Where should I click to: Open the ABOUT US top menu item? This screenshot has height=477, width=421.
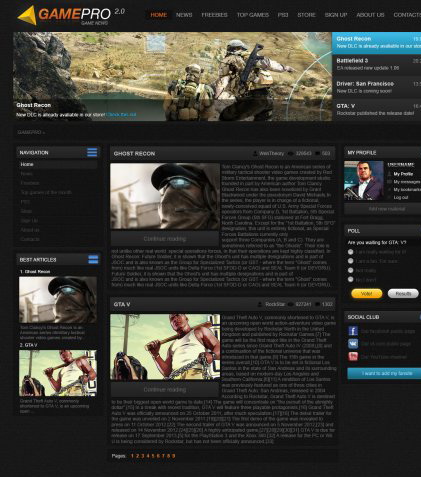(370, 15)
